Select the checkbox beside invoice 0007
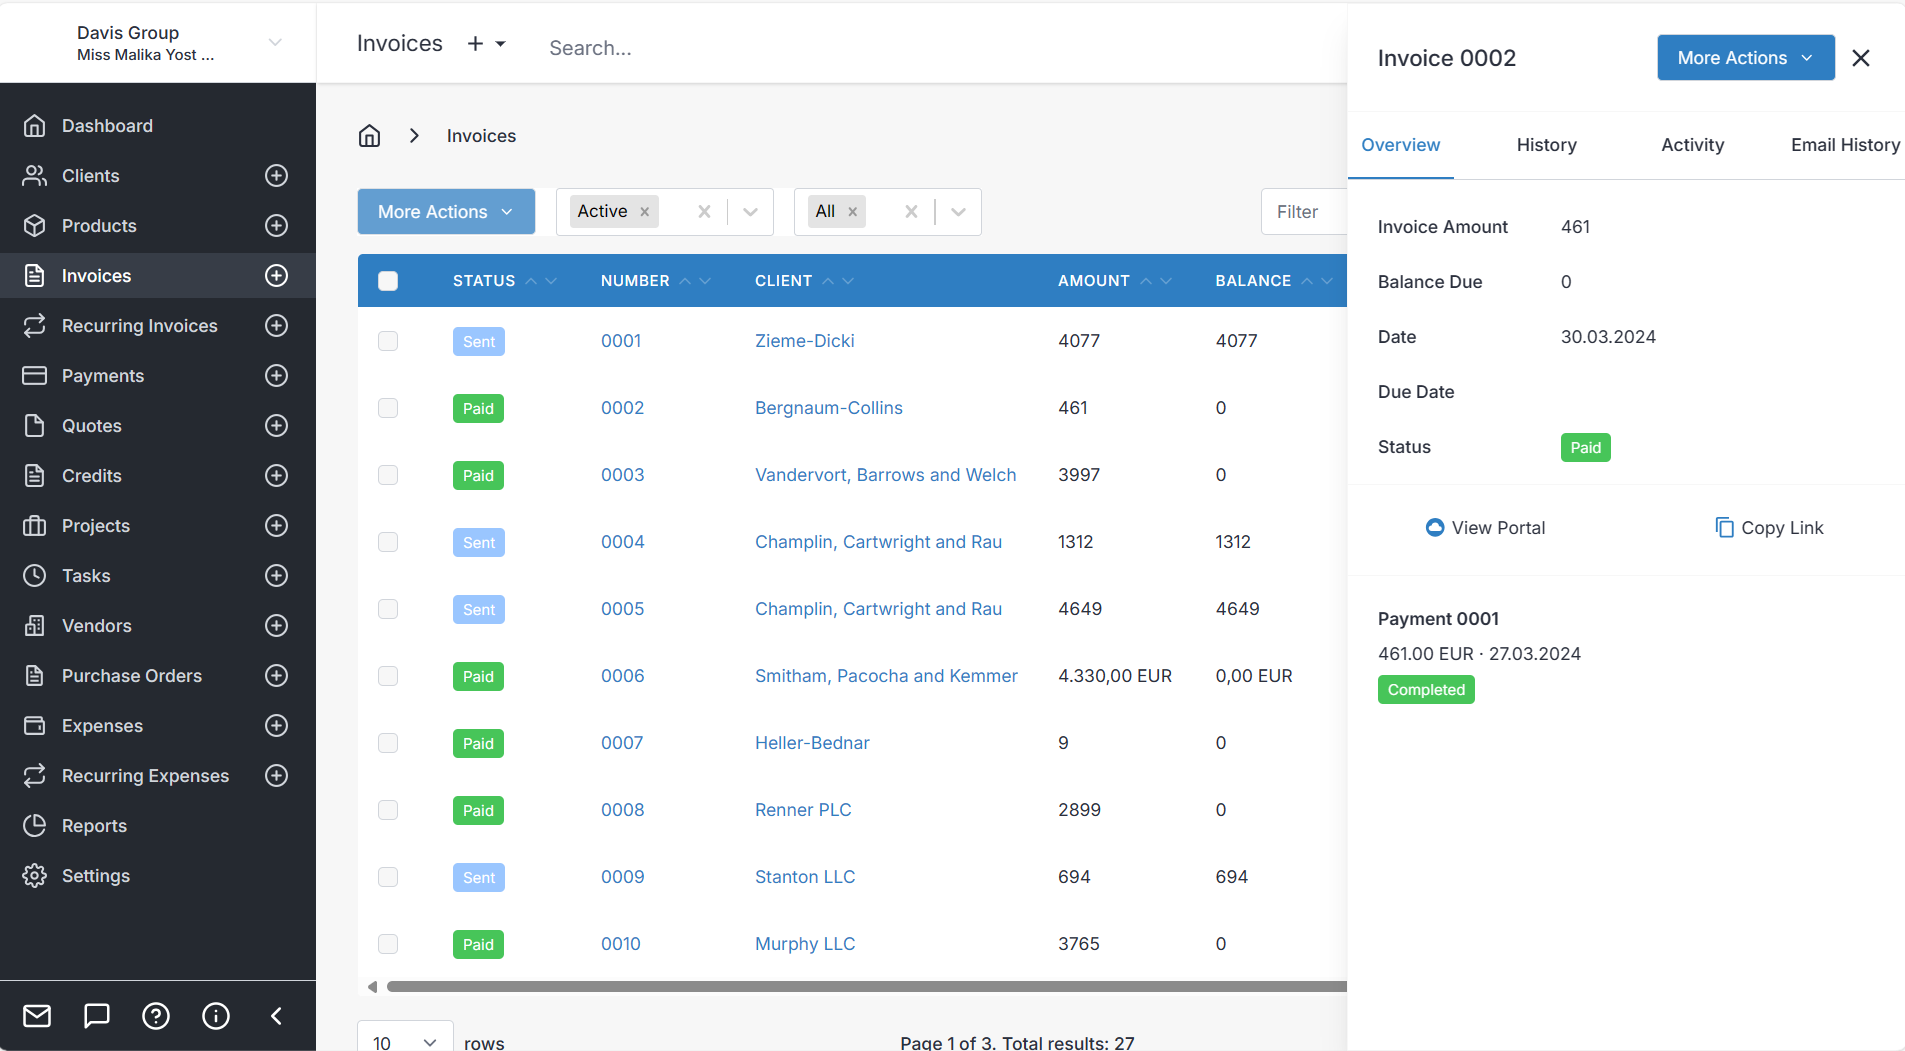Screen dimensions: 1905x1051 pyautogui.click(x=387, y=743)
